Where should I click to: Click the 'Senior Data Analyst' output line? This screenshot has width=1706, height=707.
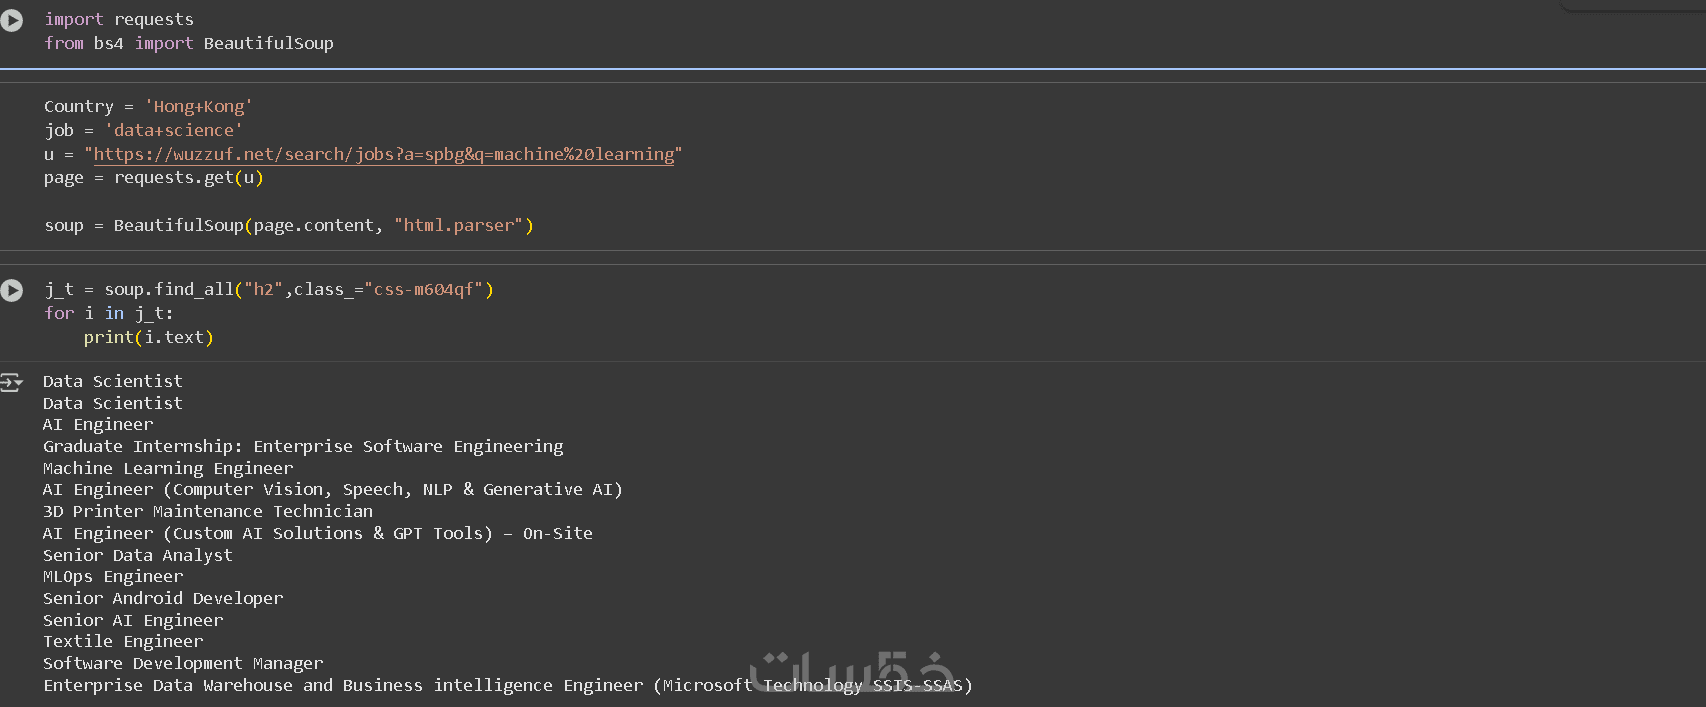pyautogui.click(x=138, y=555)
